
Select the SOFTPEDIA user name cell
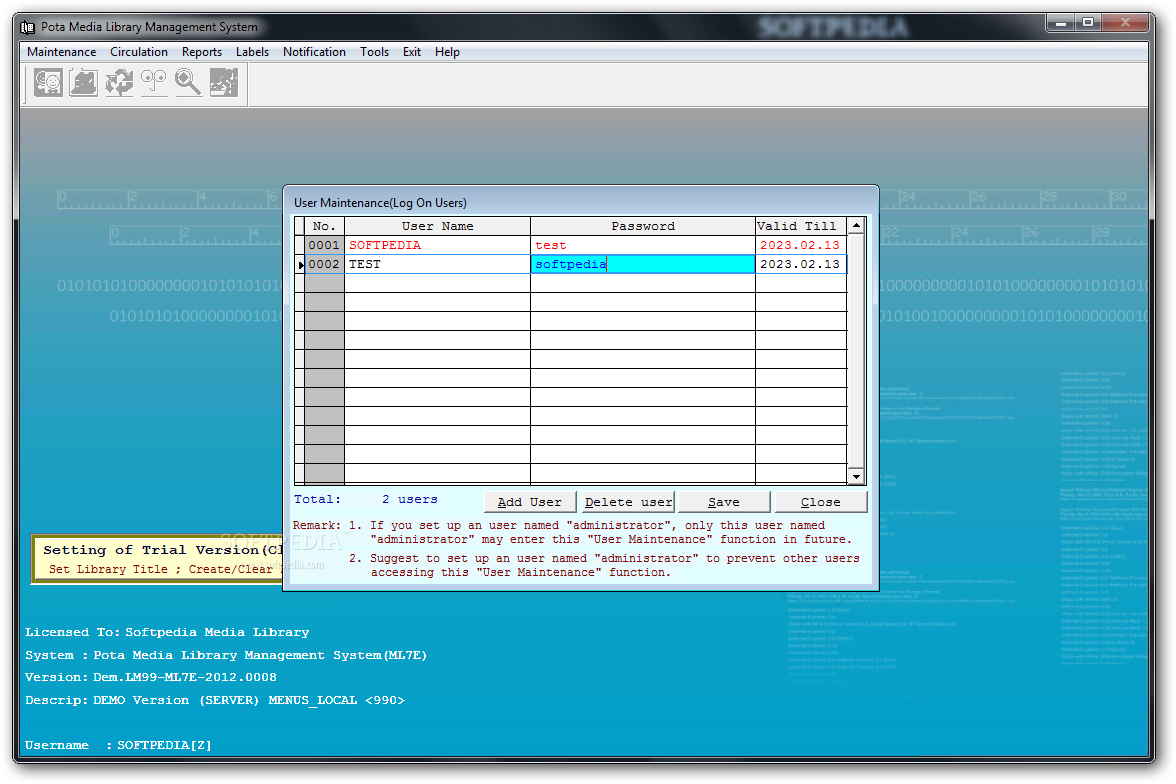click(x=437, y=245)
